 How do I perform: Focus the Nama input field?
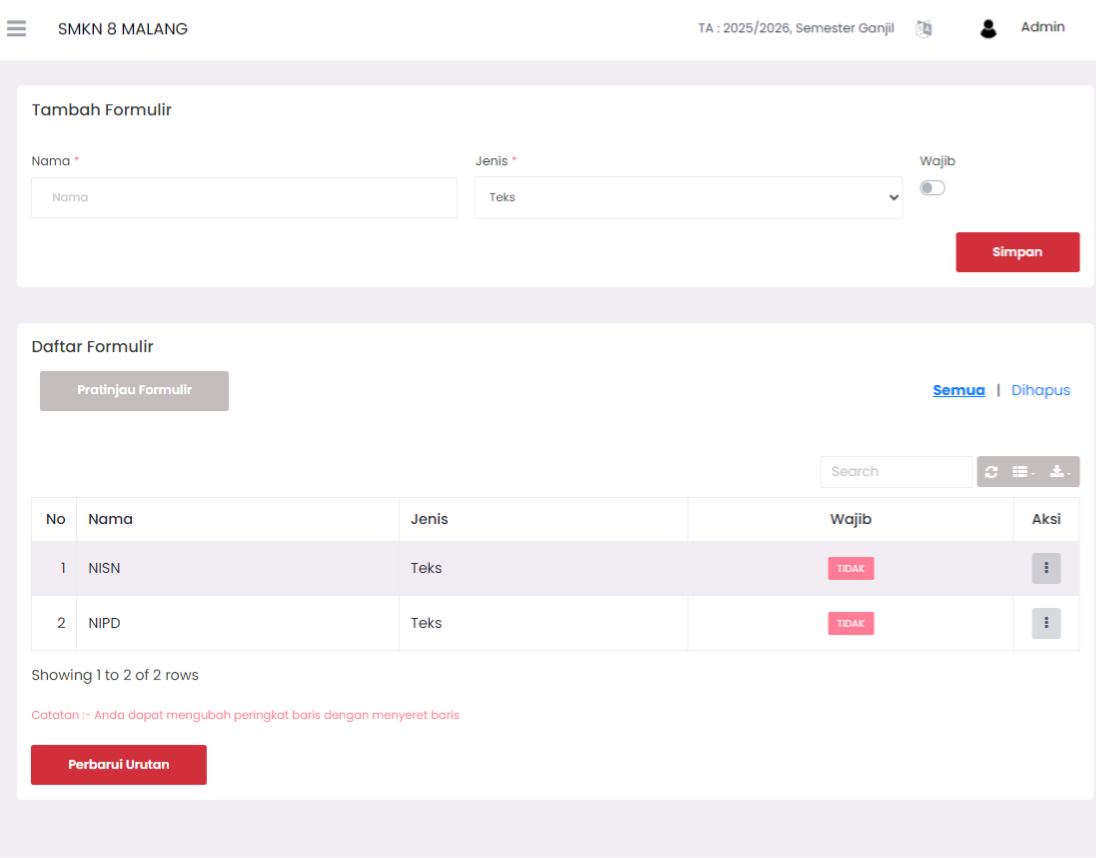point(244,198)
